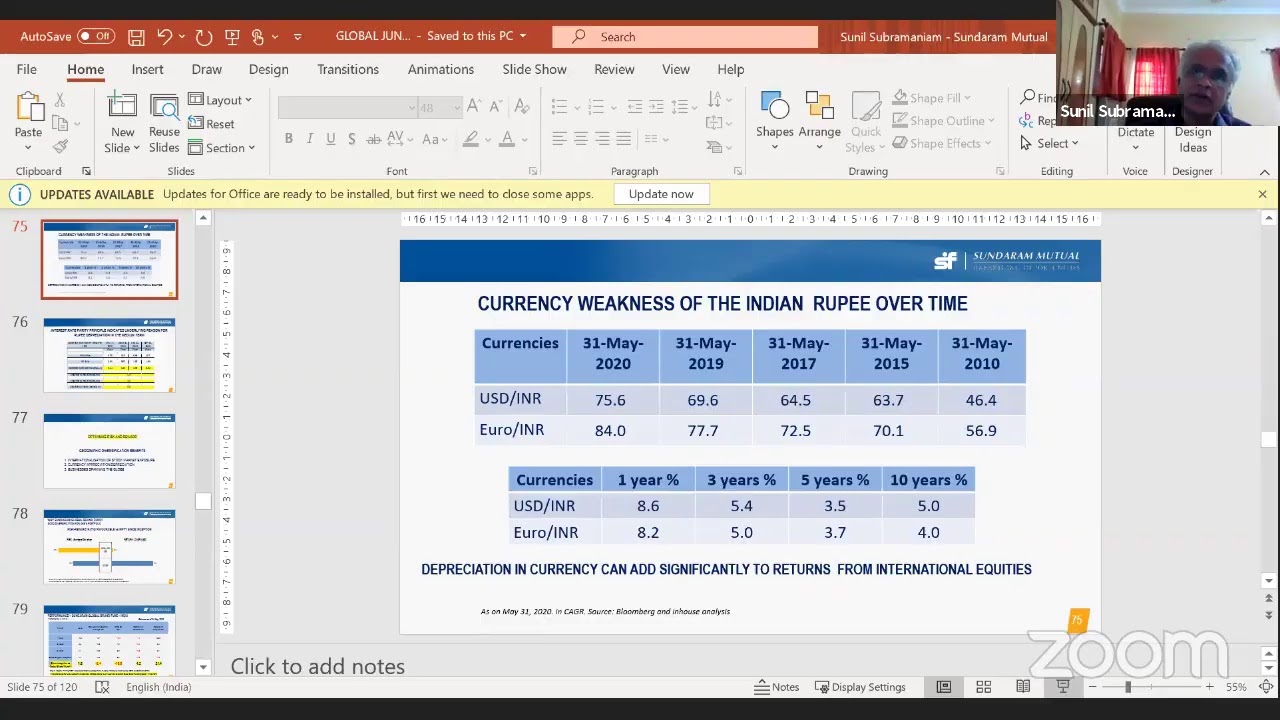Switch to the Draw tab
Image resolution: width=1280 pixels, height=720 pixels.
click(x=207, y=69)
